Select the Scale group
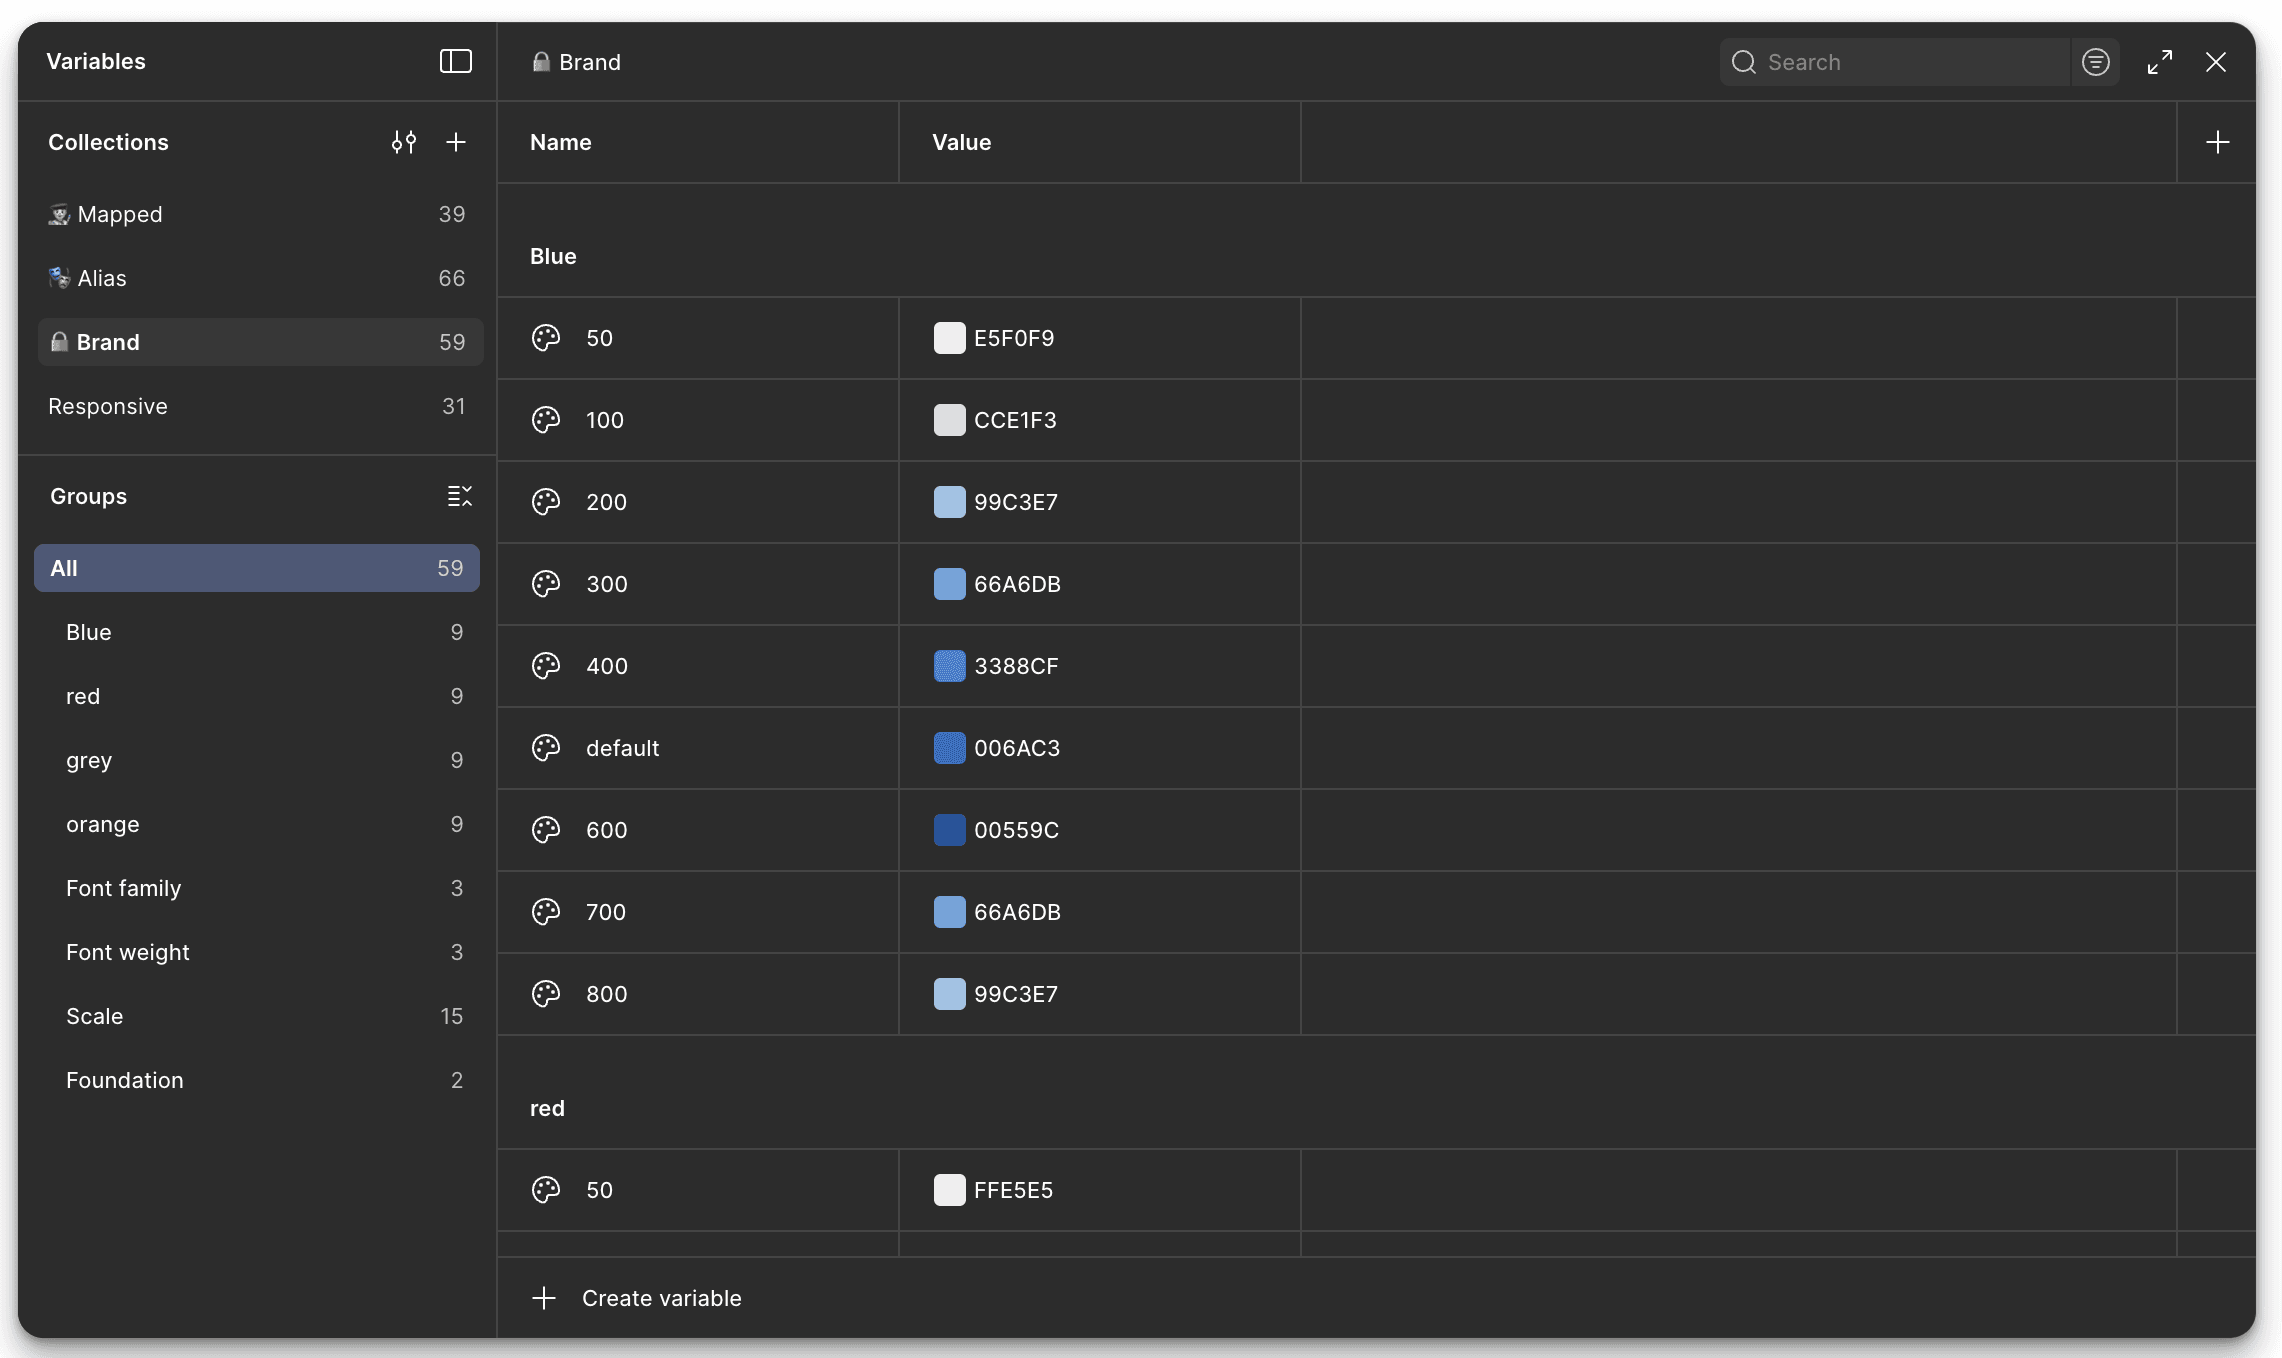 click(x=95, y=1016)
